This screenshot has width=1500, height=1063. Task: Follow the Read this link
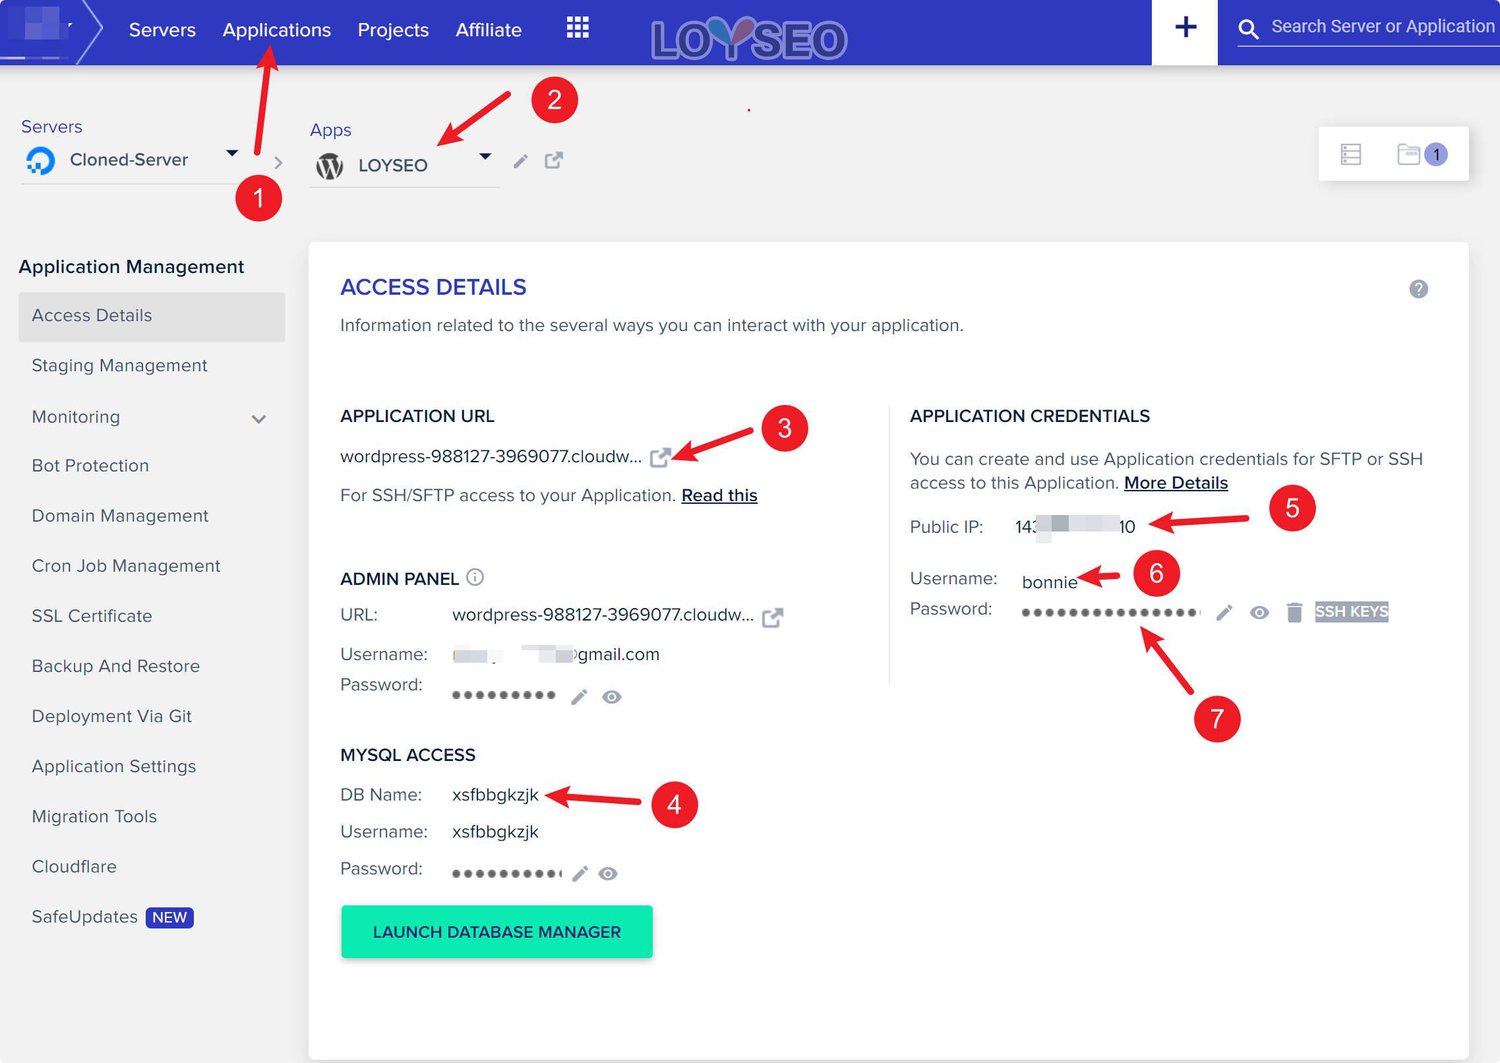[719, 496]
